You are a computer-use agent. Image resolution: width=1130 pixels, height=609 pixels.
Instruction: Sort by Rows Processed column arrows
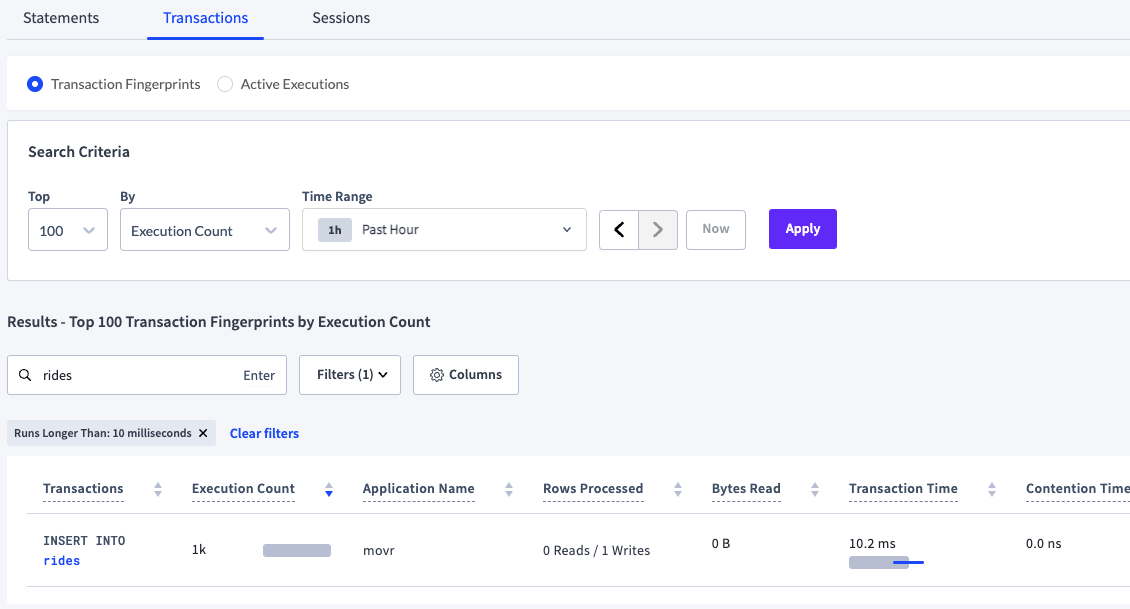click(x=678, y=490)
